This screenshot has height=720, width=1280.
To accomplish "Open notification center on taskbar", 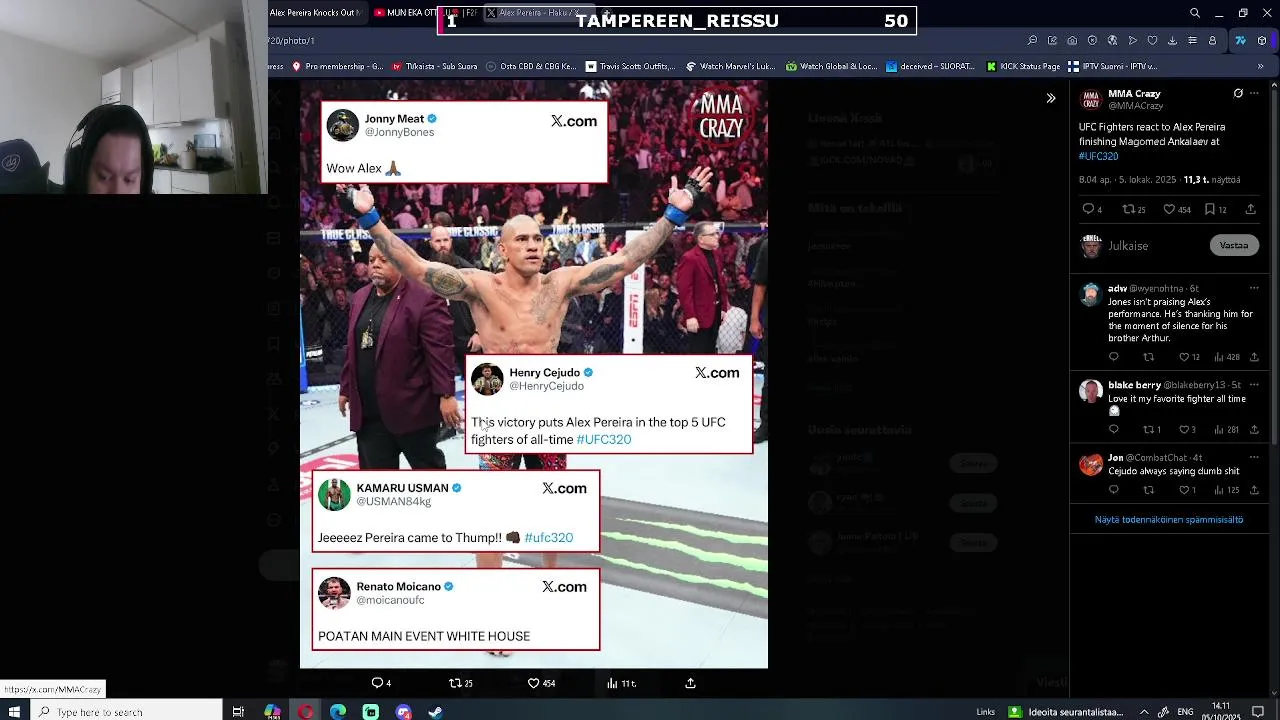I will pos(1258,712).
